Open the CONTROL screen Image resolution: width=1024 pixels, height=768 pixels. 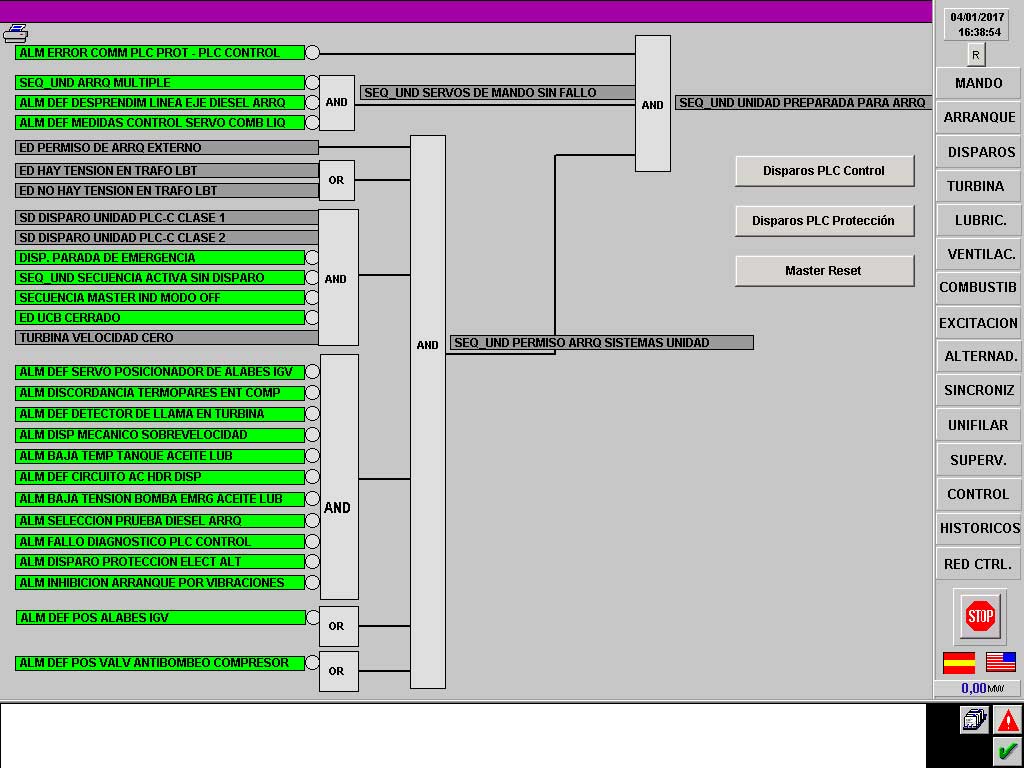[978, 494]
